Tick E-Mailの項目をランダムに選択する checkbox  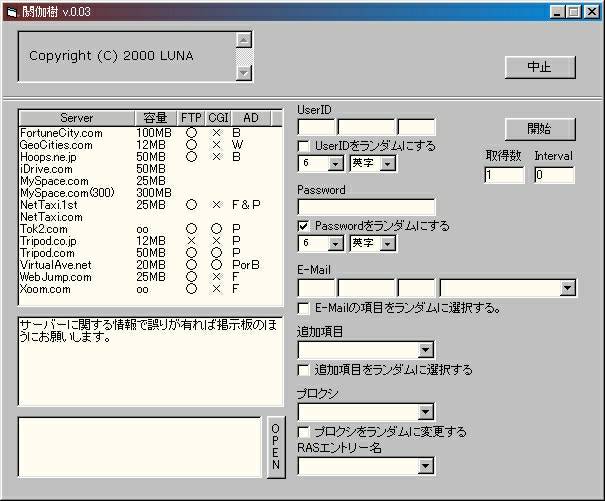pos(304,308)
